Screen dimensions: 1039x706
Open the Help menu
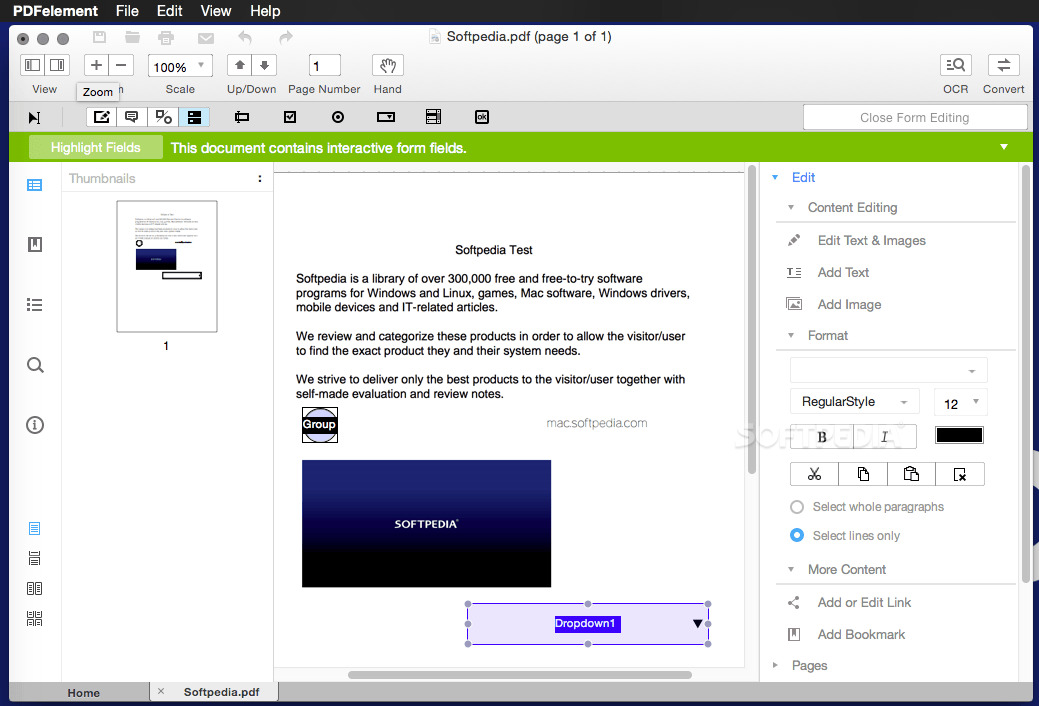coord(265,11)
